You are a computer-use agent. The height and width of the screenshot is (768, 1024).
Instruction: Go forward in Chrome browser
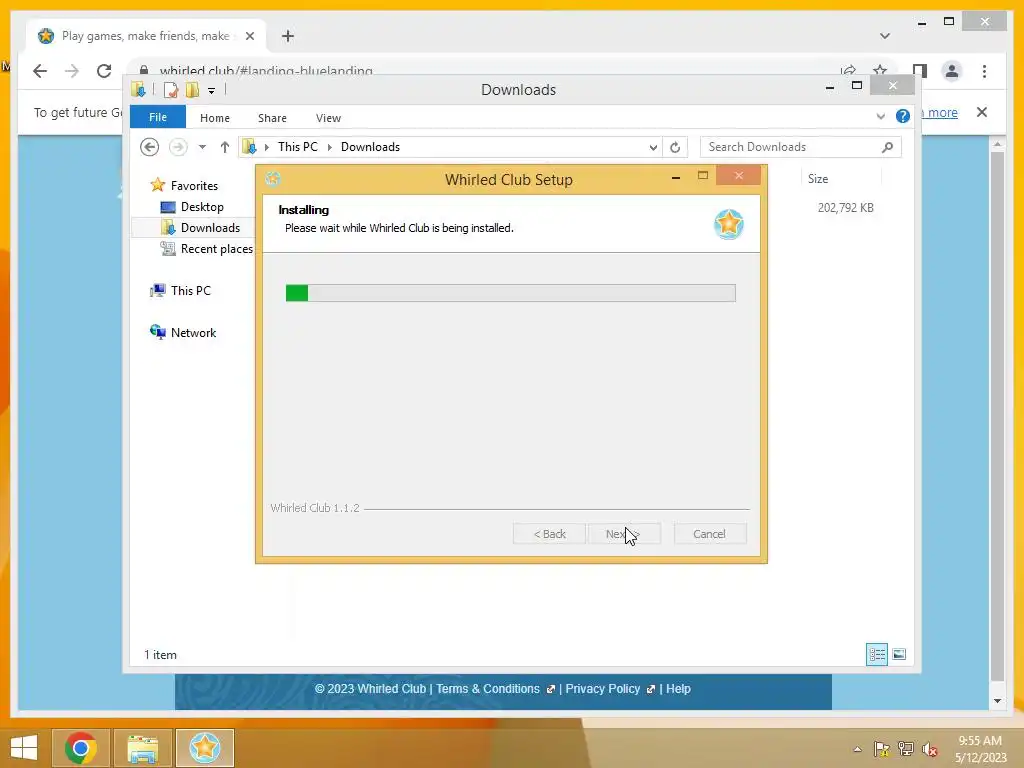pos(72,71)
